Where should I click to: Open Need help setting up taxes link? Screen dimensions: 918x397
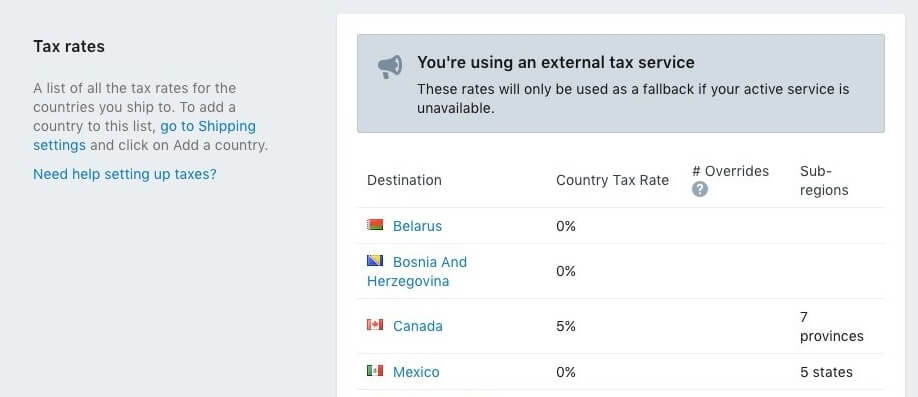tap(125, 174)
